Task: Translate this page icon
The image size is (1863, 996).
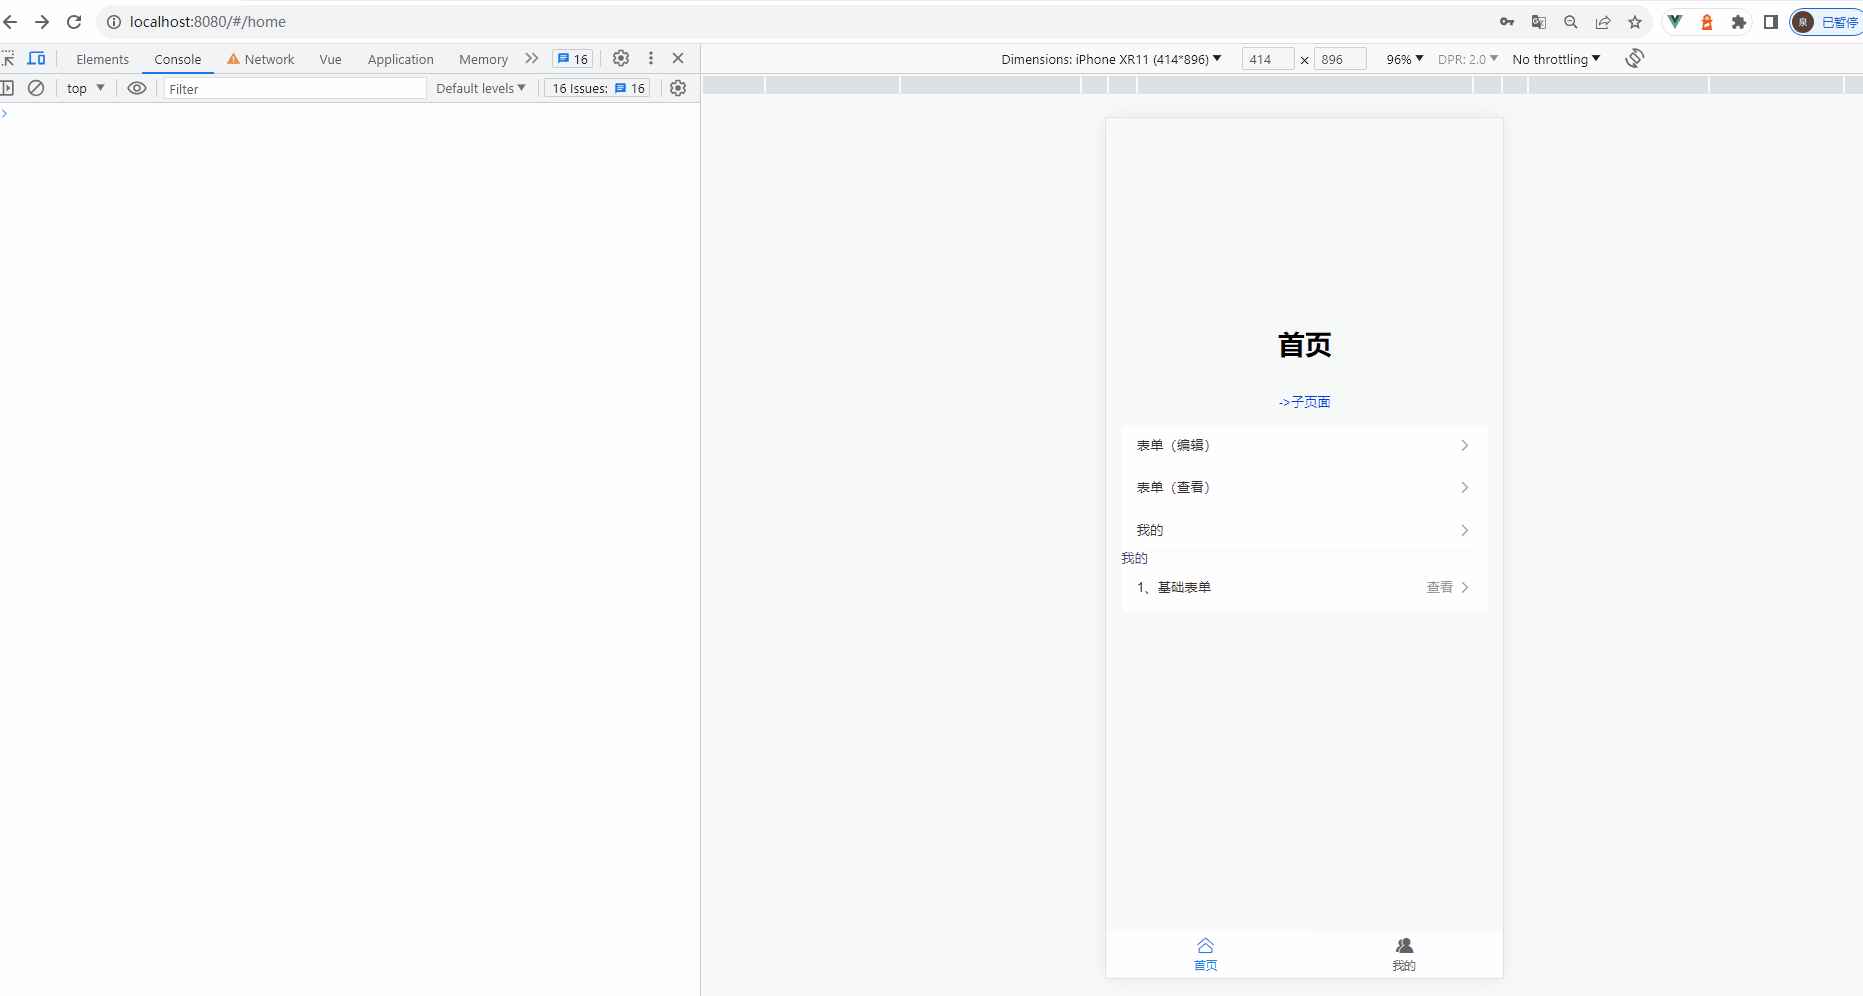Action: click(1539, 22)
